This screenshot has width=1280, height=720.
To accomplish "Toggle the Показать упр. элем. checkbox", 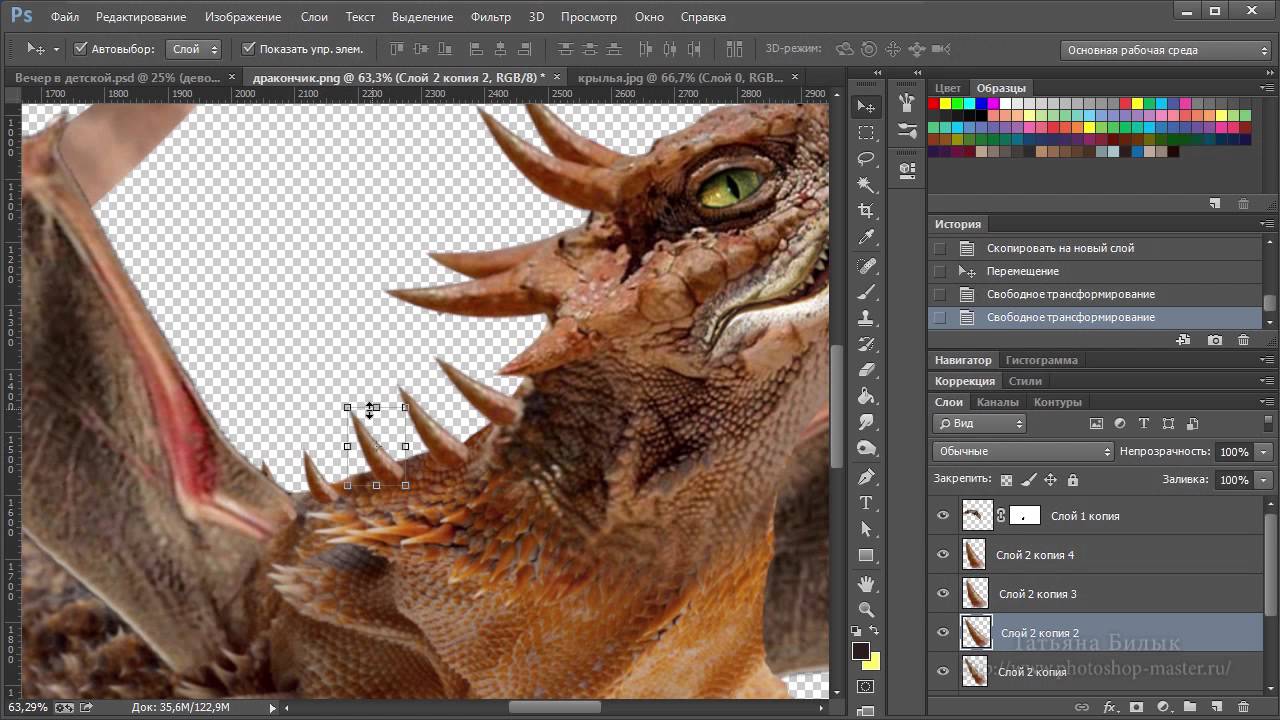I will click(x=249, y=48).
